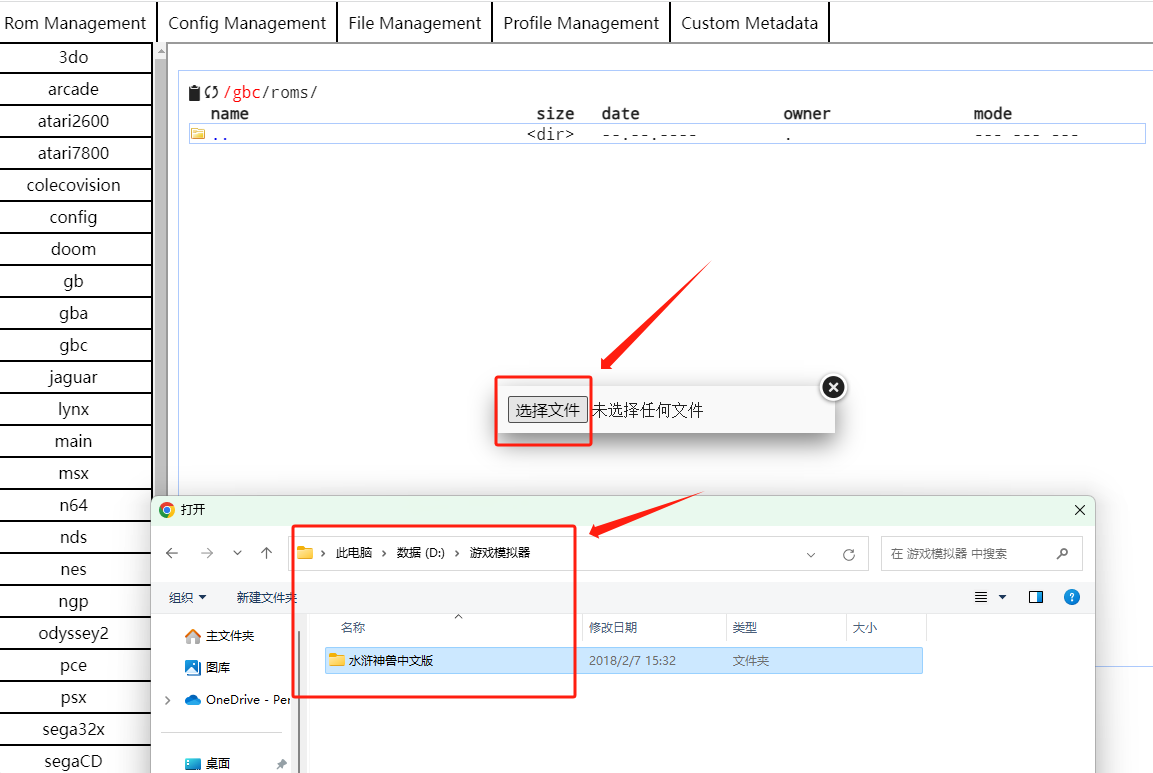
Task: Select the doom system
Action: click(74, 249)
